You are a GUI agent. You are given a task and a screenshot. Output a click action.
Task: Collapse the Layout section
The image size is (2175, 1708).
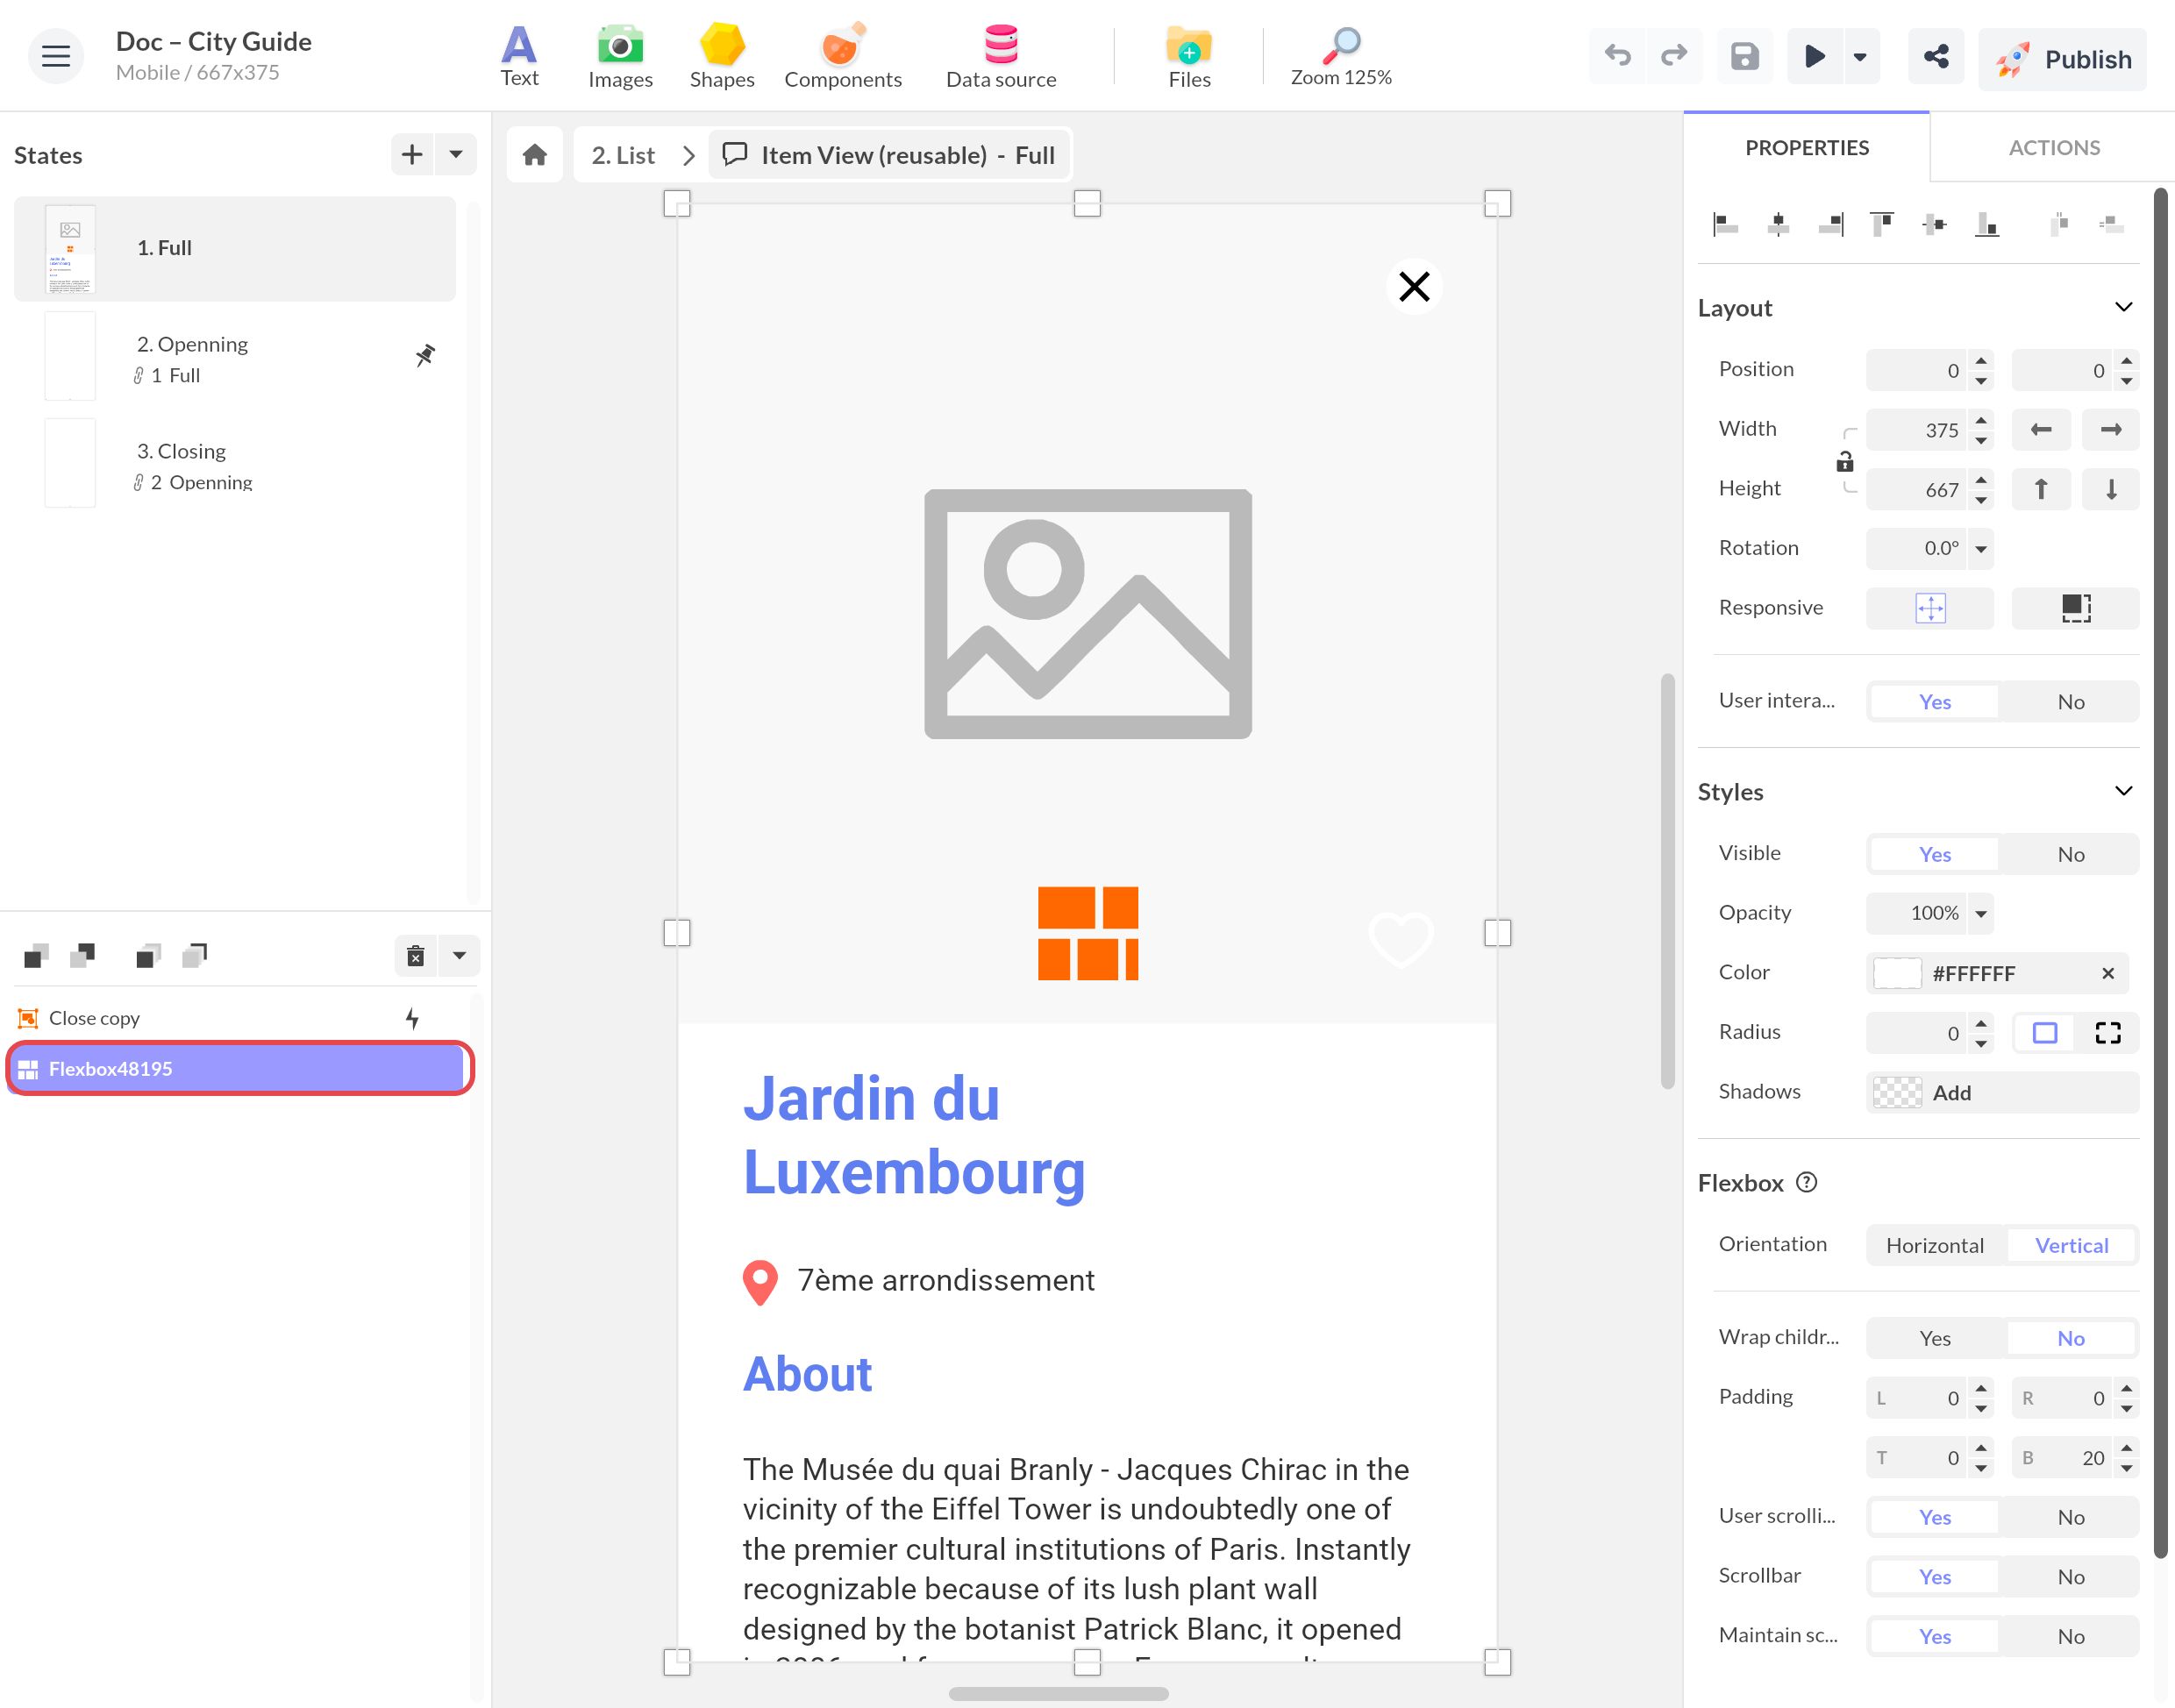[x=2124, y=307]
